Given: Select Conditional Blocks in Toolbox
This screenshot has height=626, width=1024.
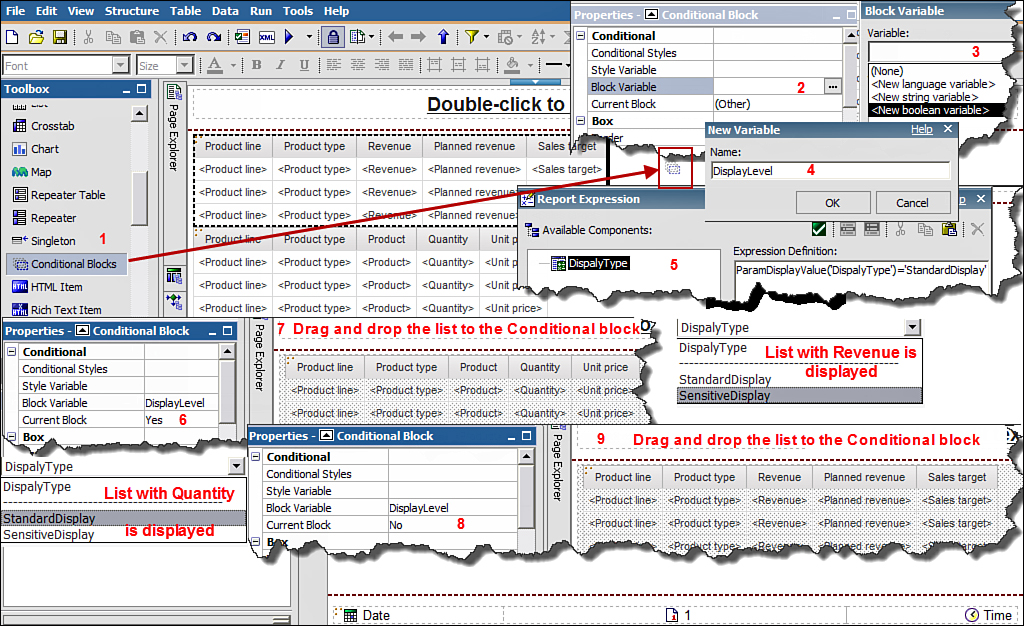Looking at the screenshot, I should [x=67, y=264].
